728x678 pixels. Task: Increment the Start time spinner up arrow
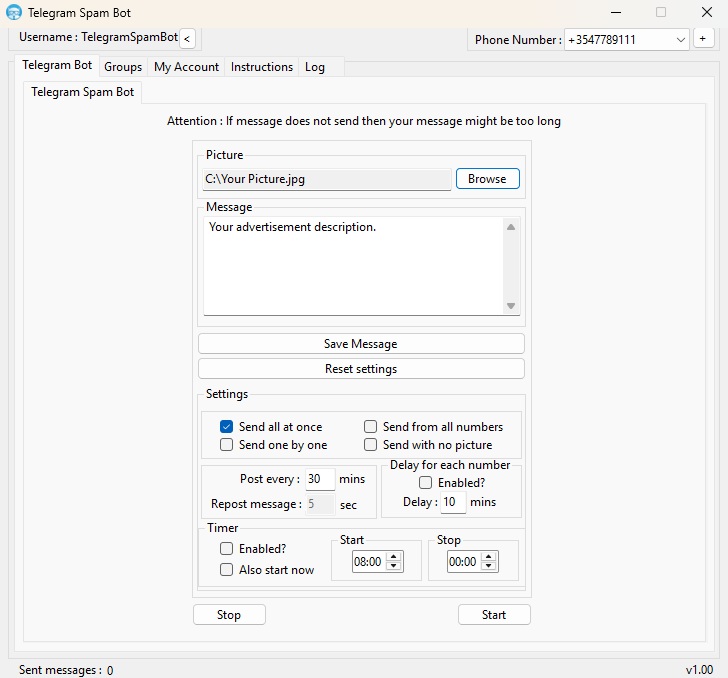(393, 557)
